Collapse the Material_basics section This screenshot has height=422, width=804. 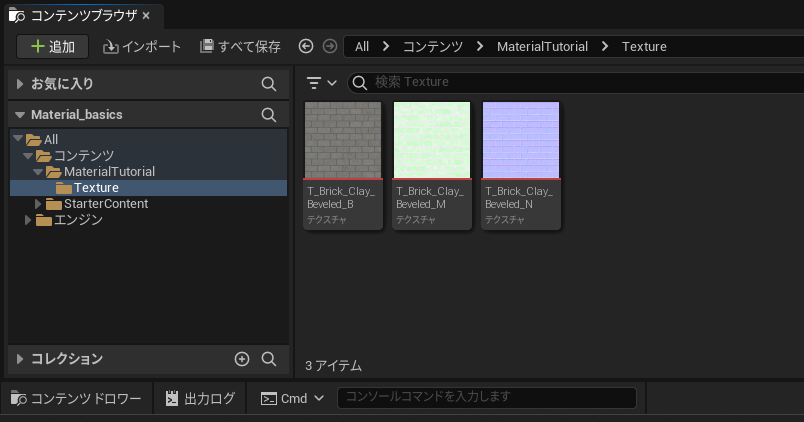[20, 115]
